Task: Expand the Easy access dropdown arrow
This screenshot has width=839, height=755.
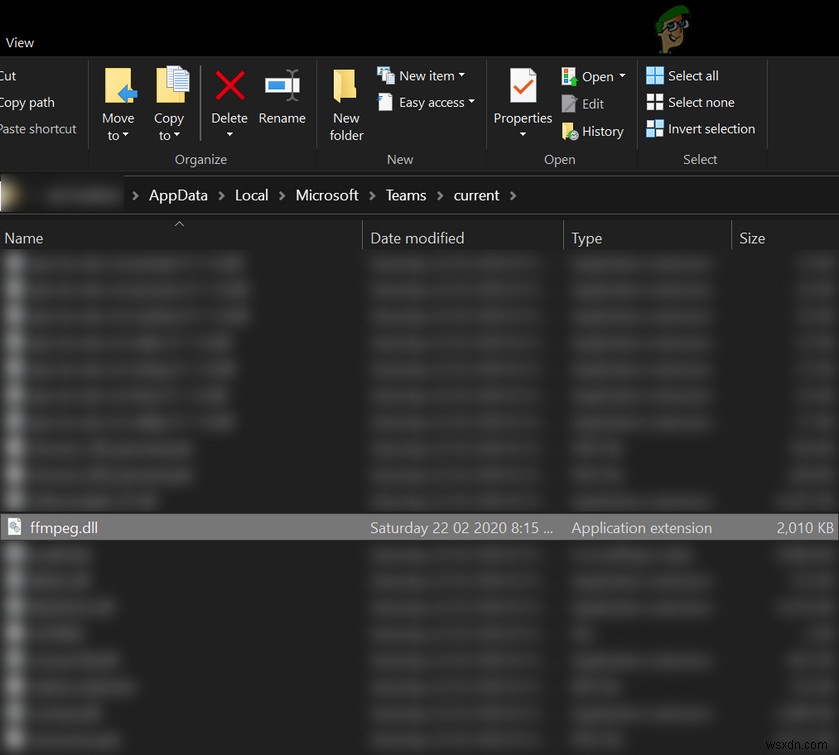Action: click(x=471, y=101)
